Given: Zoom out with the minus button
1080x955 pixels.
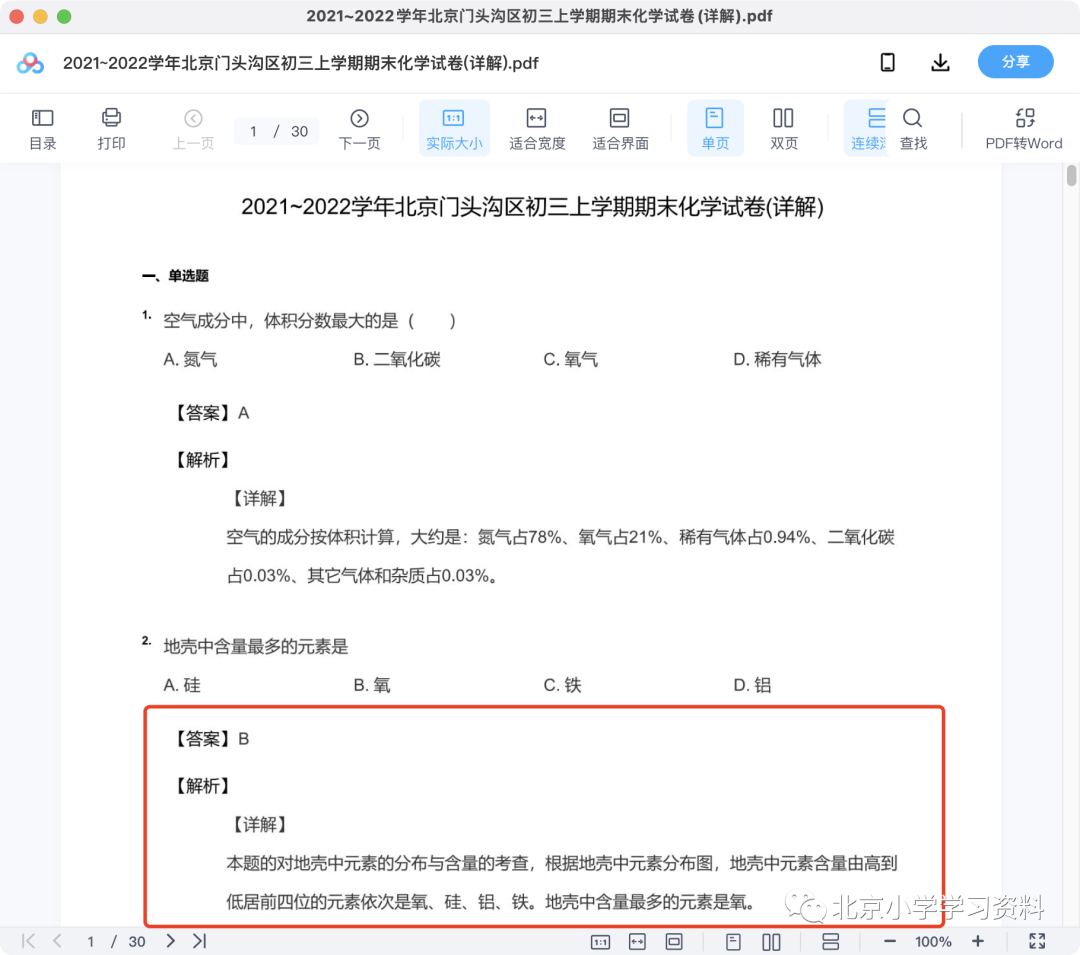Looking at the screenshot, I should (x=890, y=941).
